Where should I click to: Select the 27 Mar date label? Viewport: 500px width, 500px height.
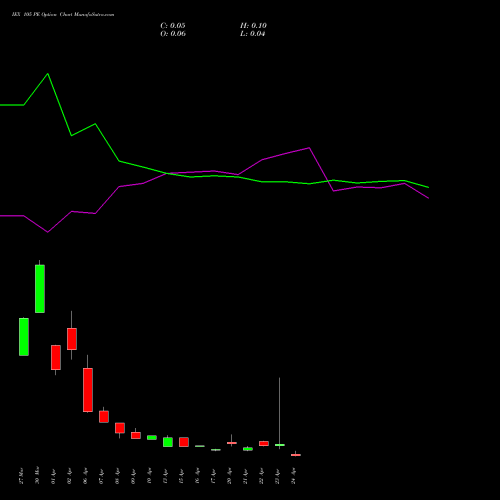pos(21,476)
